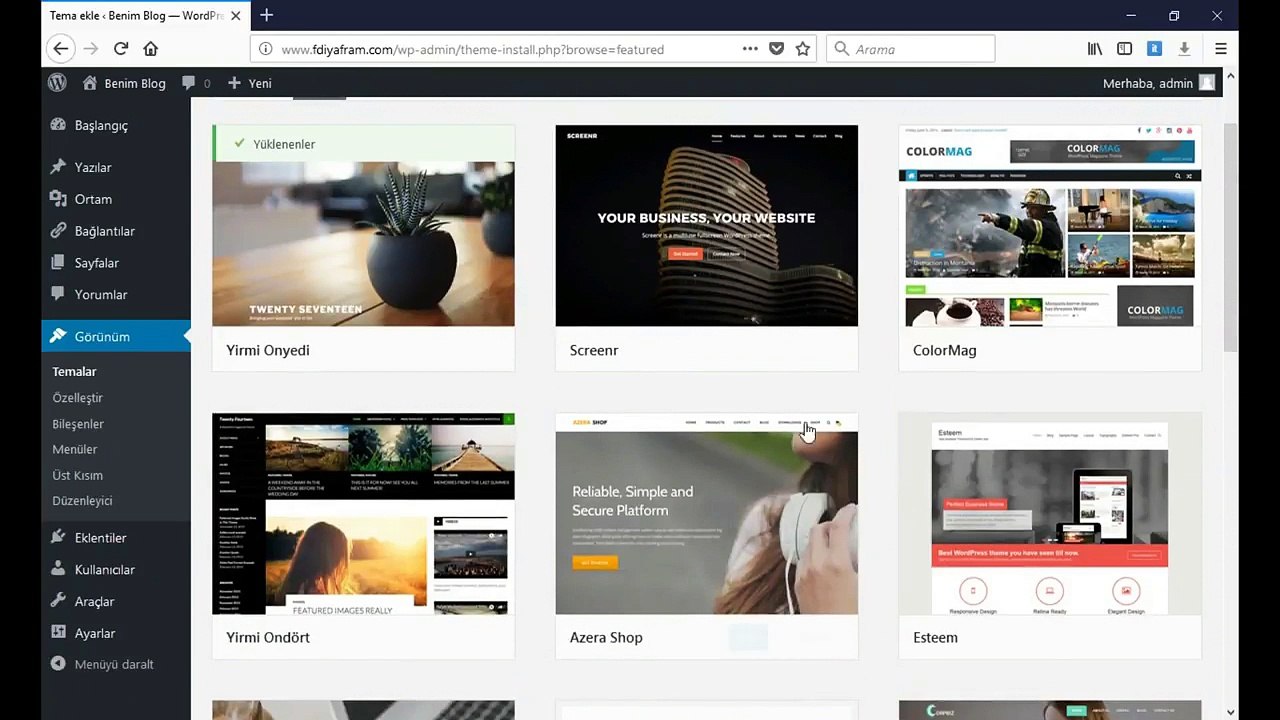Open the site info icon in the address bar
Screen dimensions: 1280x720
[266, 49]
